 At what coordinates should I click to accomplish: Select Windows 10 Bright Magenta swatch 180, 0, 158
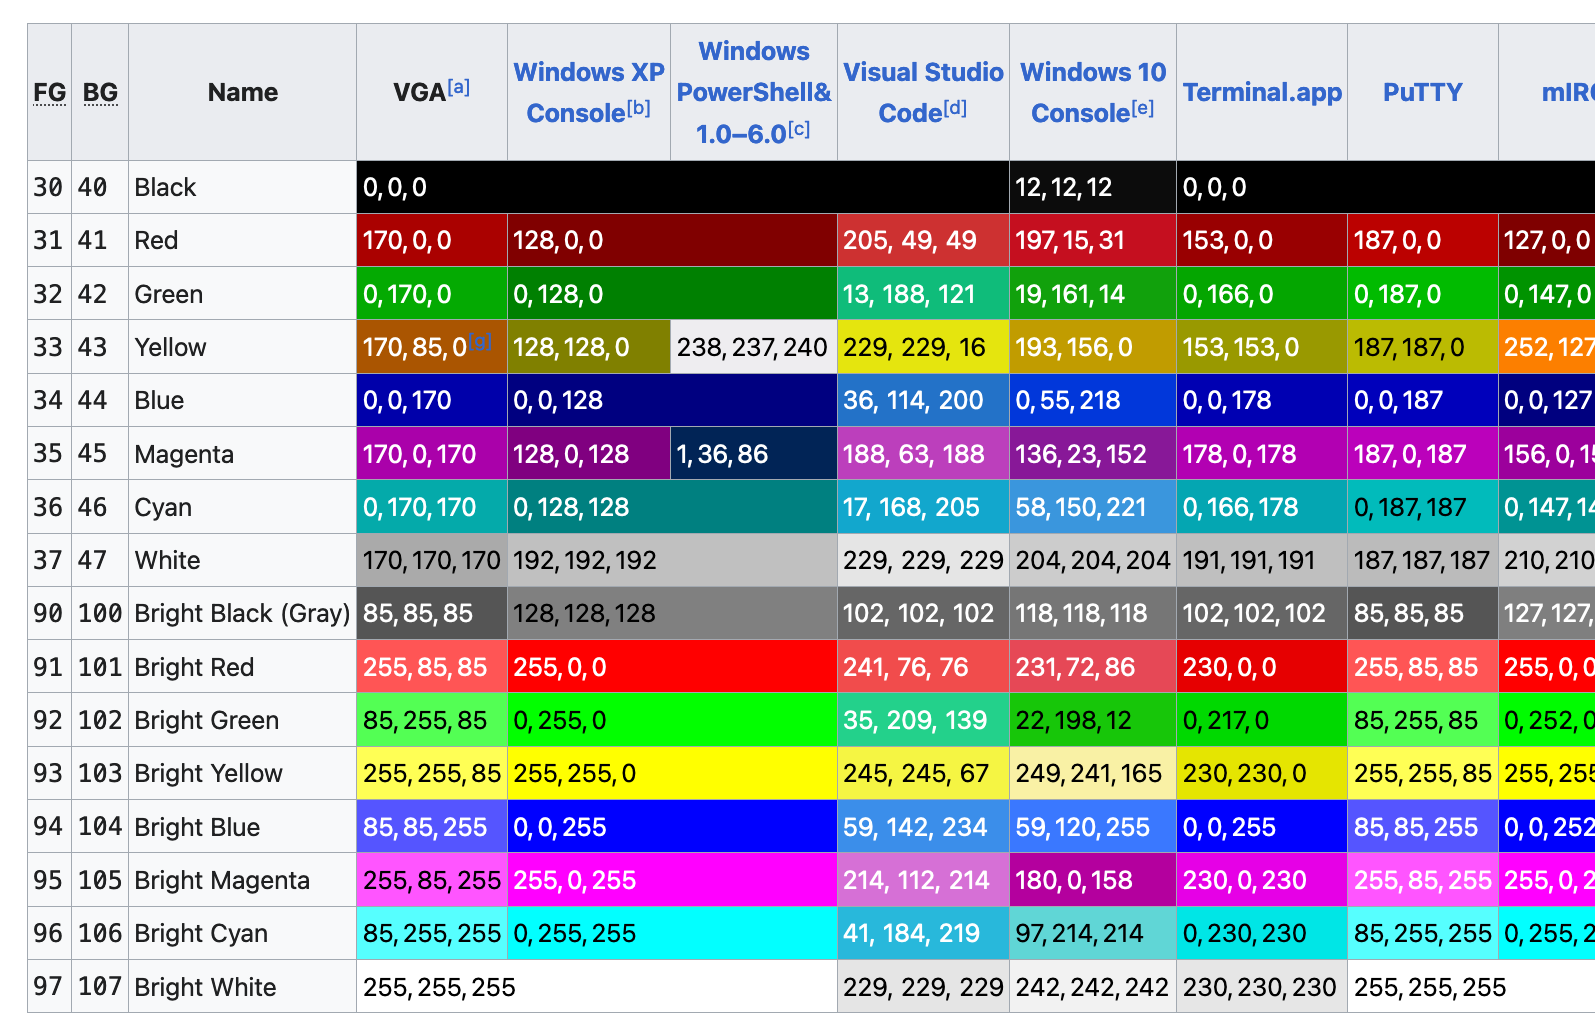click(x=1093, y=880)
